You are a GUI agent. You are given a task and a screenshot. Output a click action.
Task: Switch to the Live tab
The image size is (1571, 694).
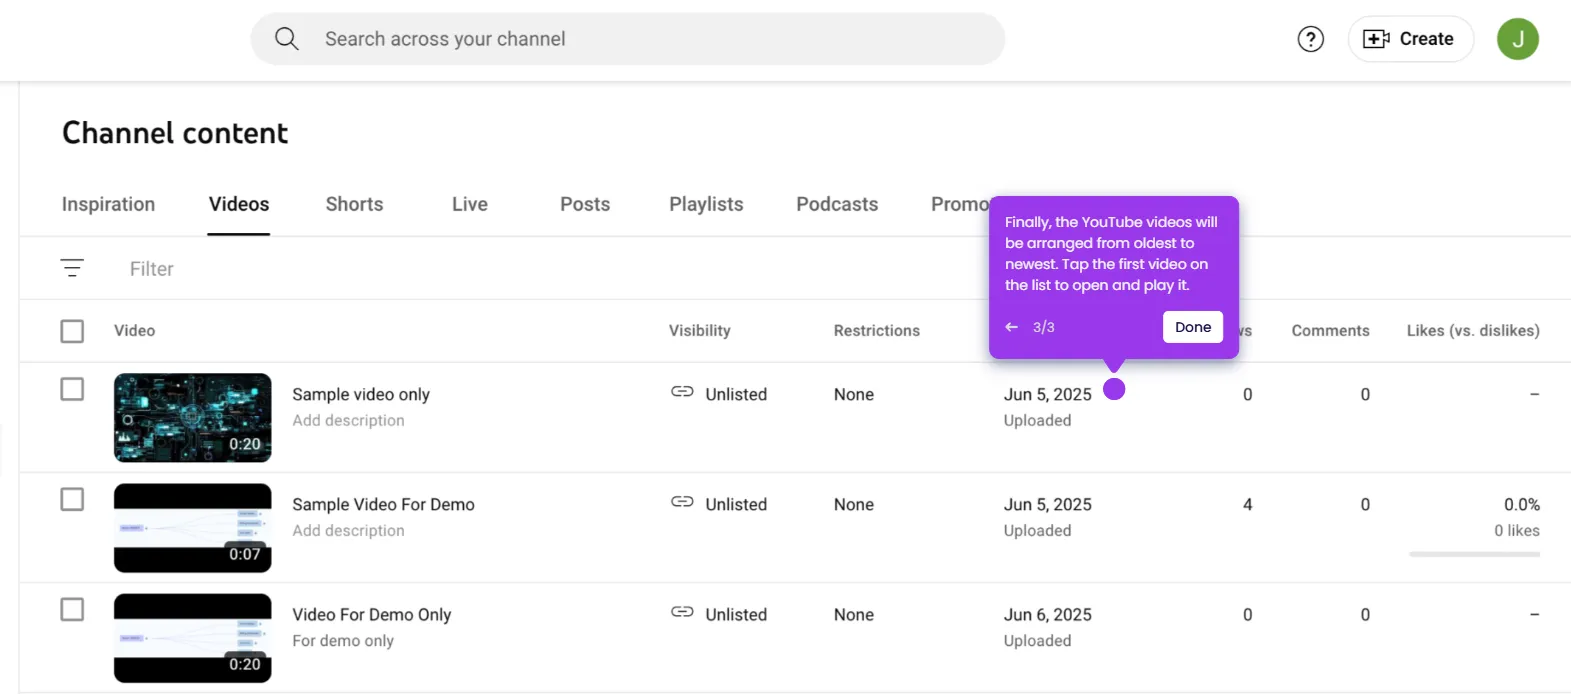(x=470, y=204)
